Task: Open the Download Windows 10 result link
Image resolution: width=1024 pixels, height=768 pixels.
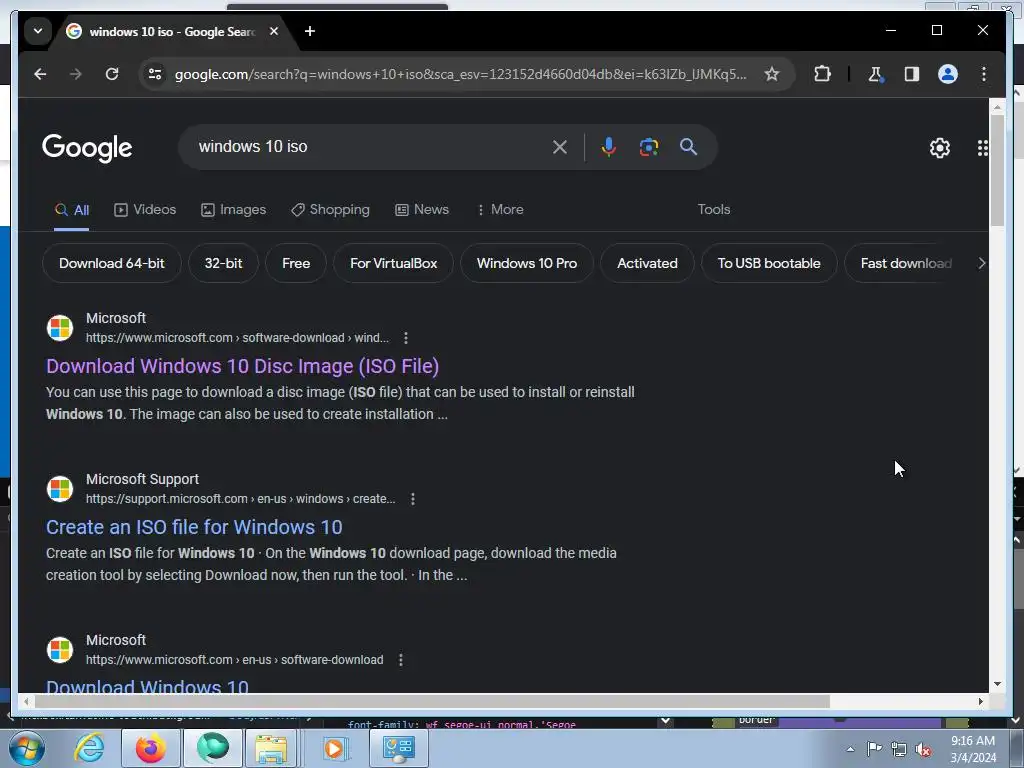Action: click(147, 686)
